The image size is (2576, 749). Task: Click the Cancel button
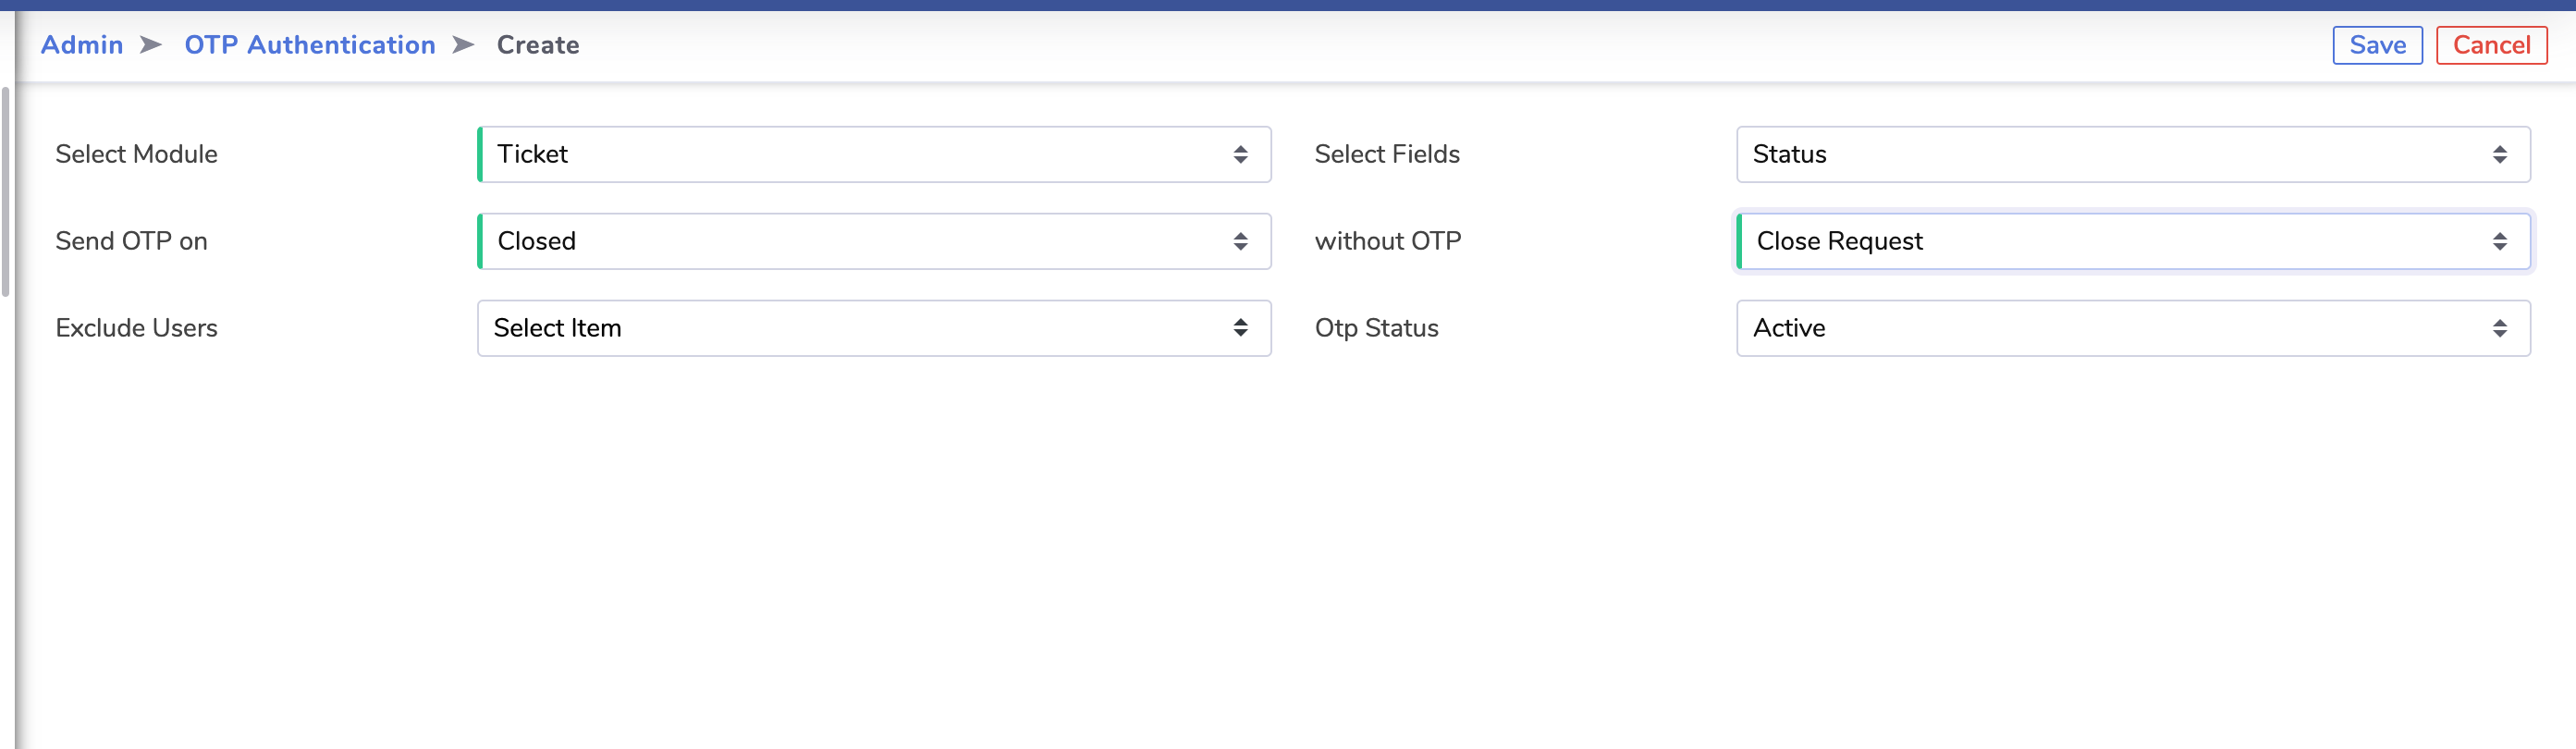coord(2491,45)
